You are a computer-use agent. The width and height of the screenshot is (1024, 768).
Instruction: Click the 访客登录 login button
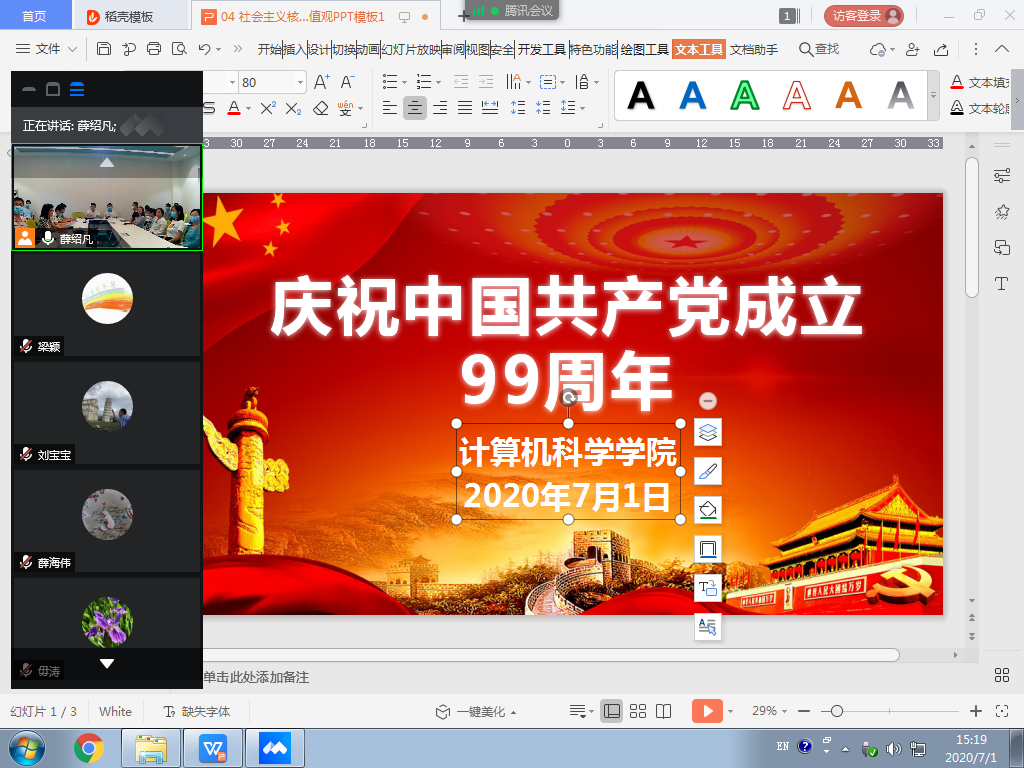click(x=863, y=16)
